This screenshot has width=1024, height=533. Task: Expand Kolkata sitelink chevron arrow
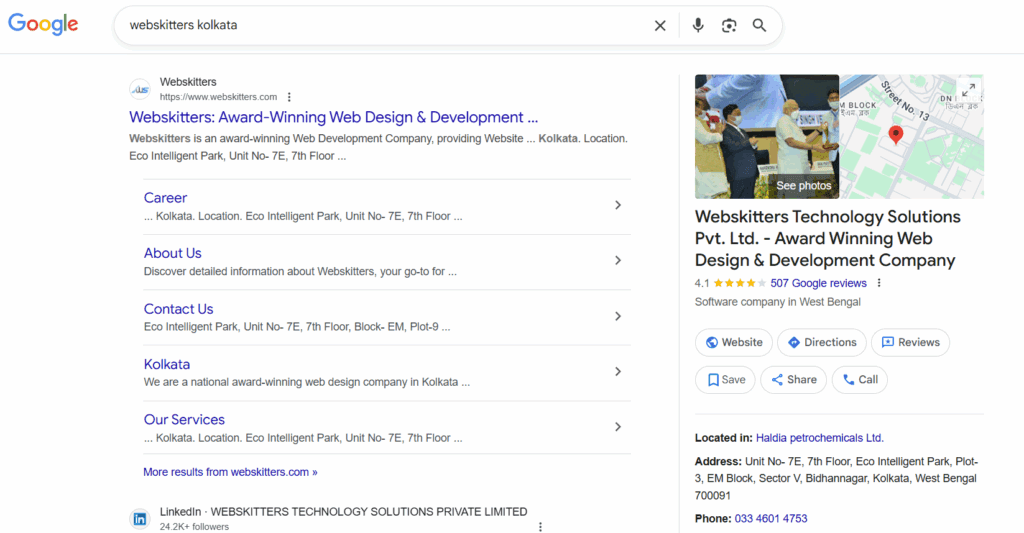tap(618, 372)
